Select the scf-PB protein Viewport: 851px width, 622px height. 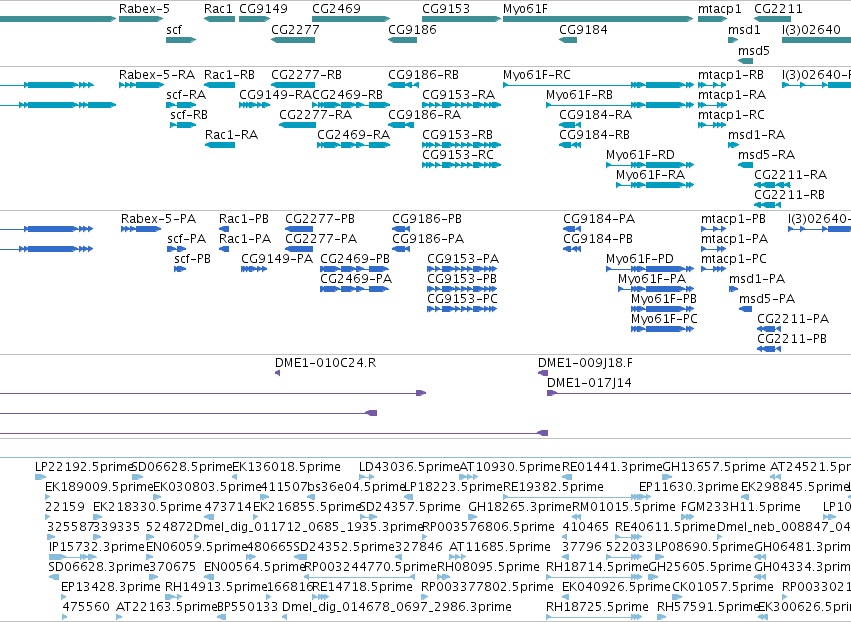[x=180, y=269]
